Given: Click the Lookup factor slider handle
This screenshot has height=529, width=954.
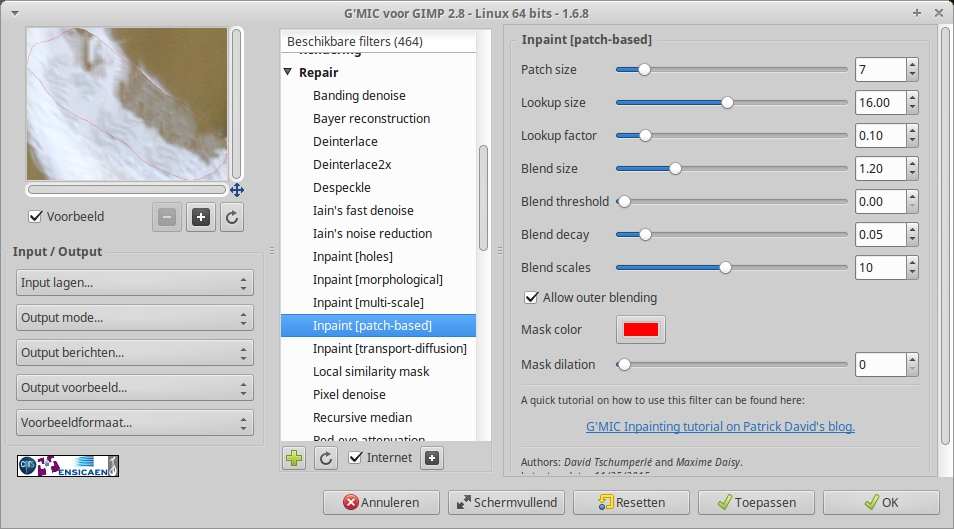Looking at the screenshot, I should tap(645, 135).
